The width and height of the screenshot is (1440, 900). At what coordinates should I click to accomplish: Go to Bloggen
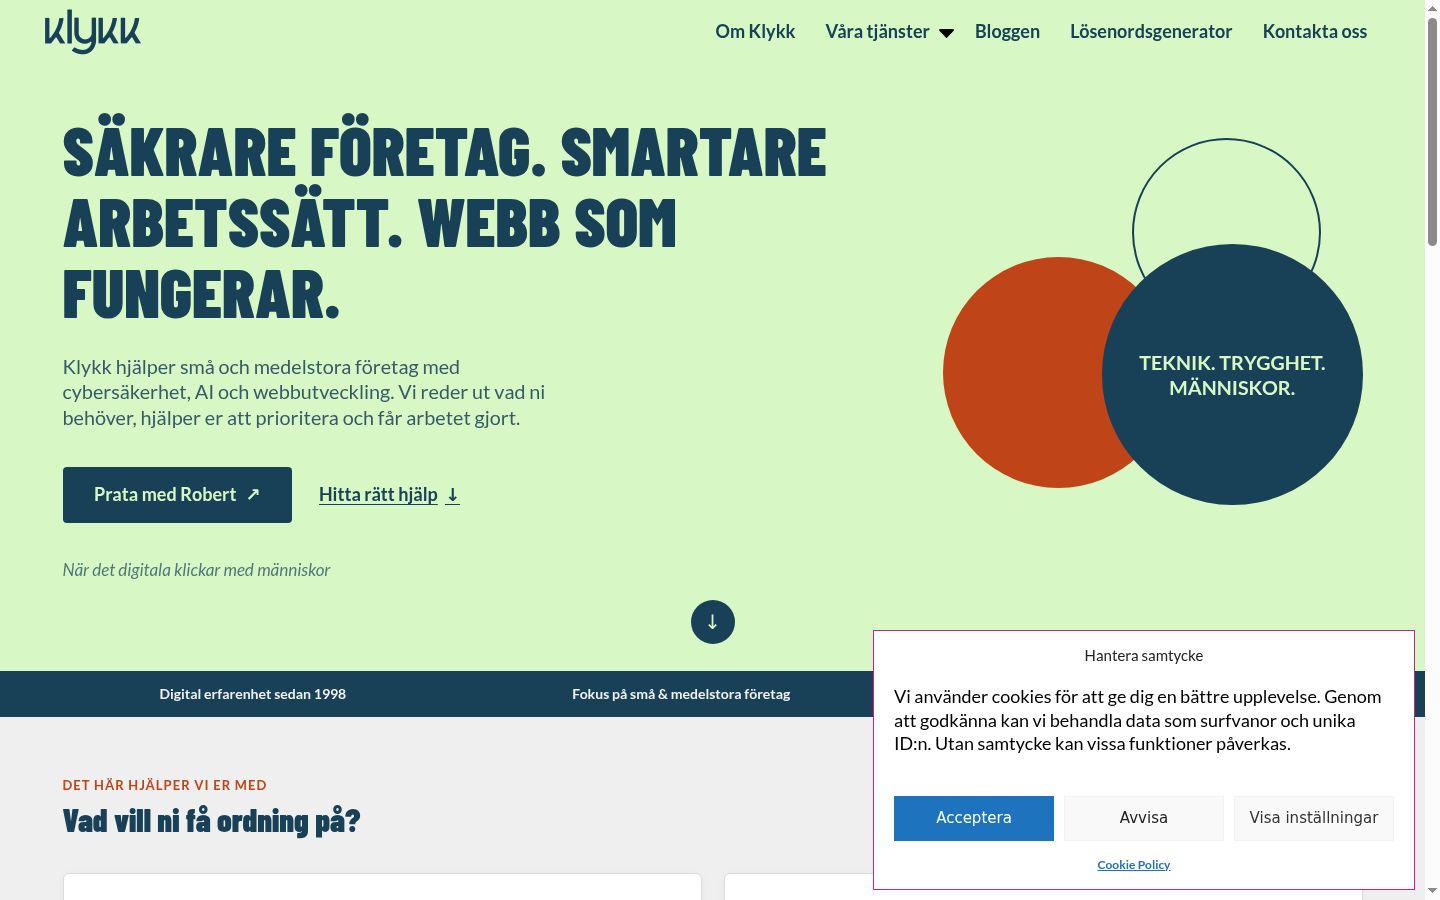tap(1007, 31)
